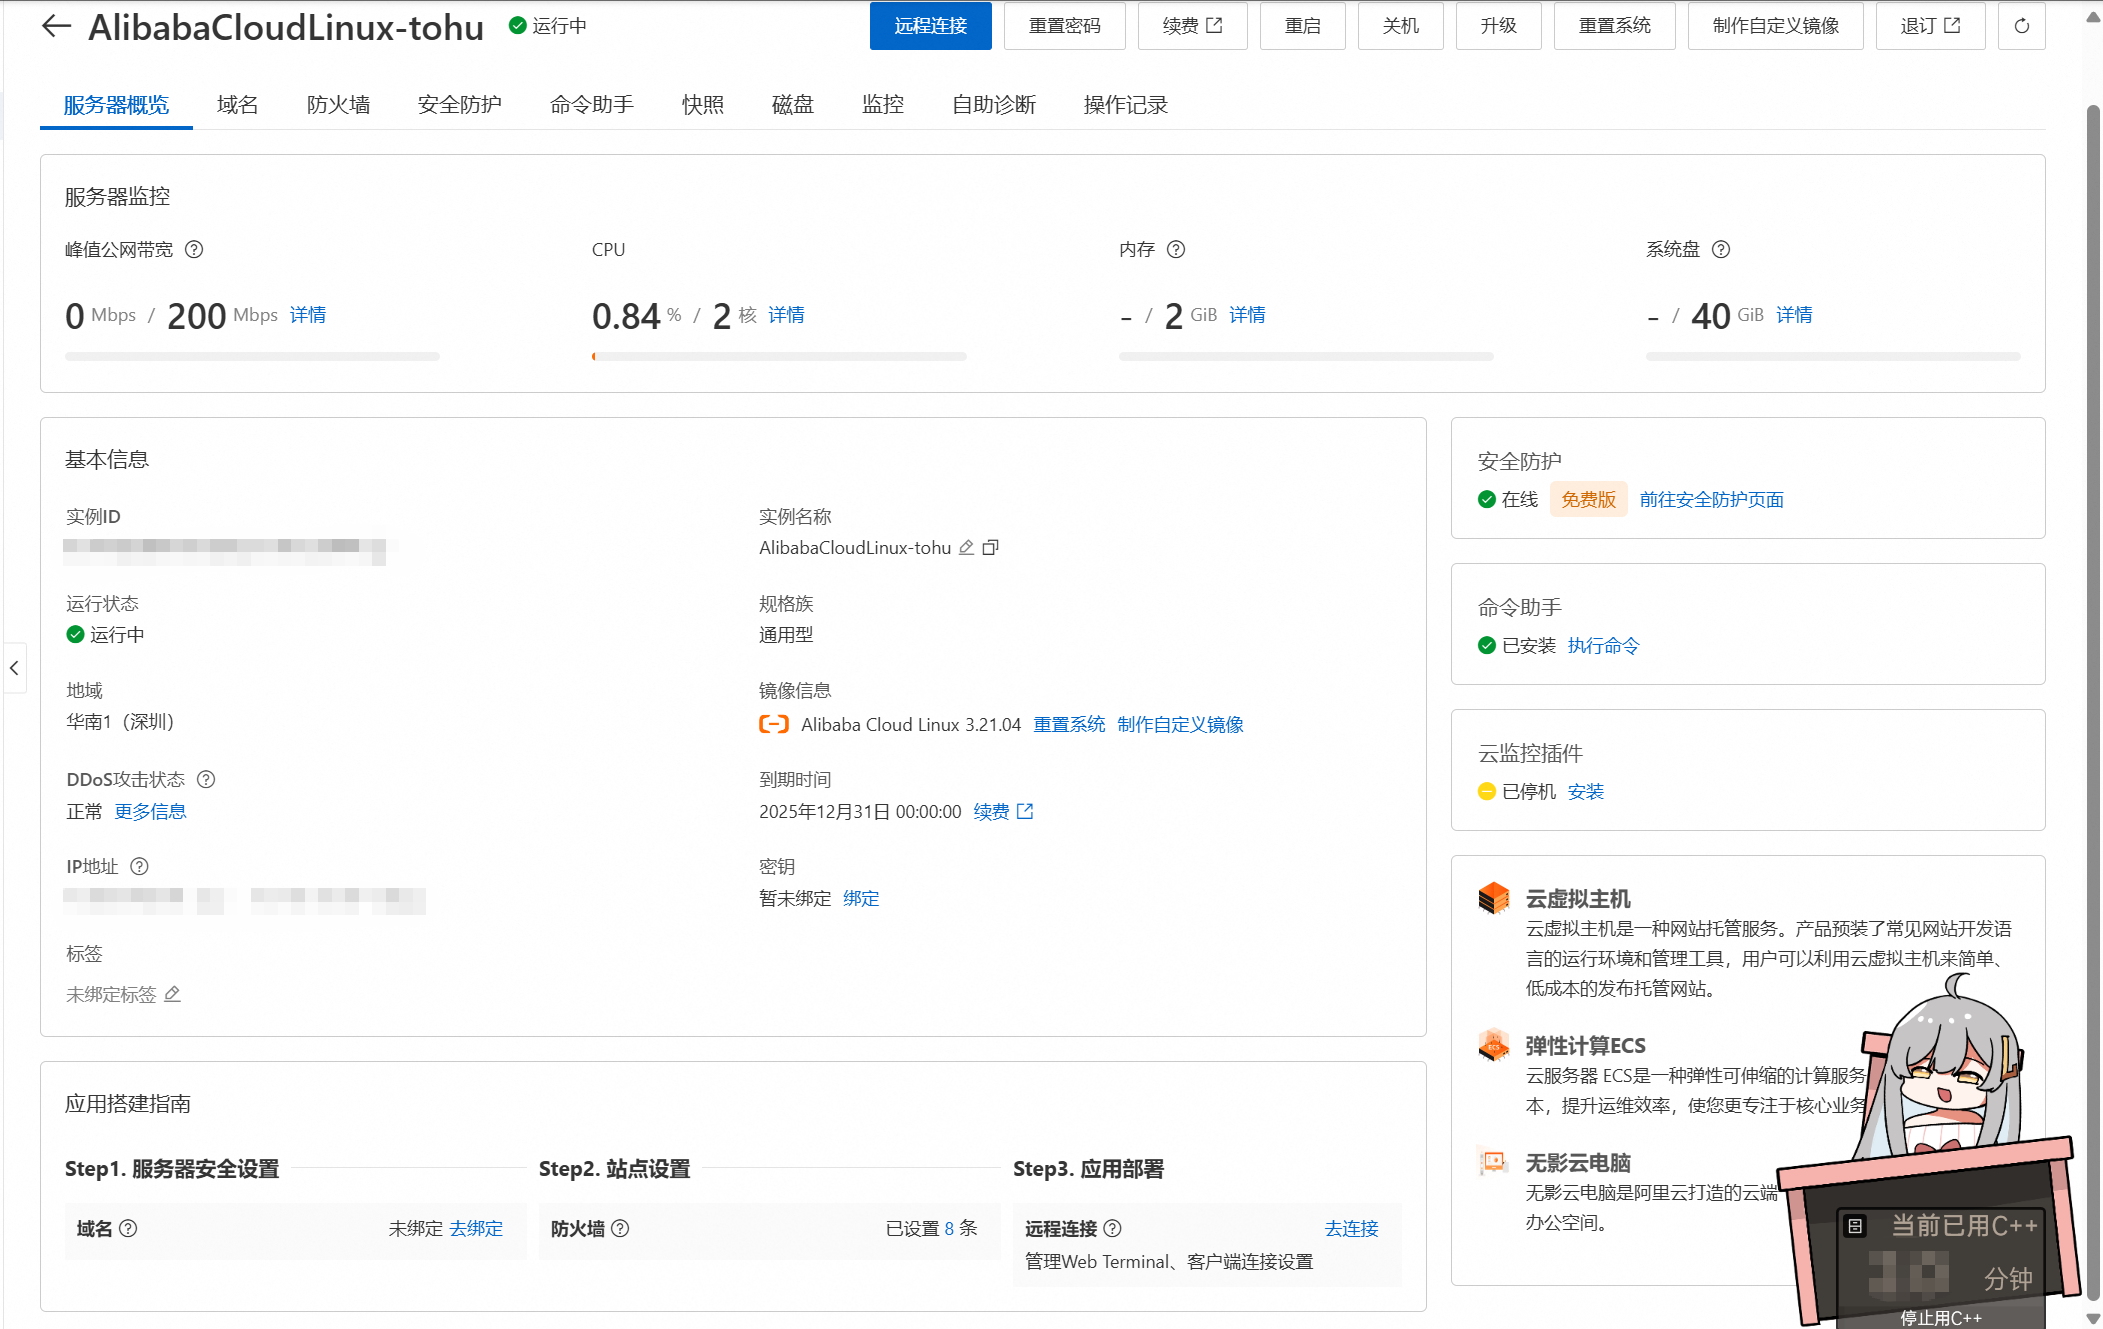Open memory 详情 link
The width and height of the screenshot is (2103, 1329).
tap(1248, 315)
